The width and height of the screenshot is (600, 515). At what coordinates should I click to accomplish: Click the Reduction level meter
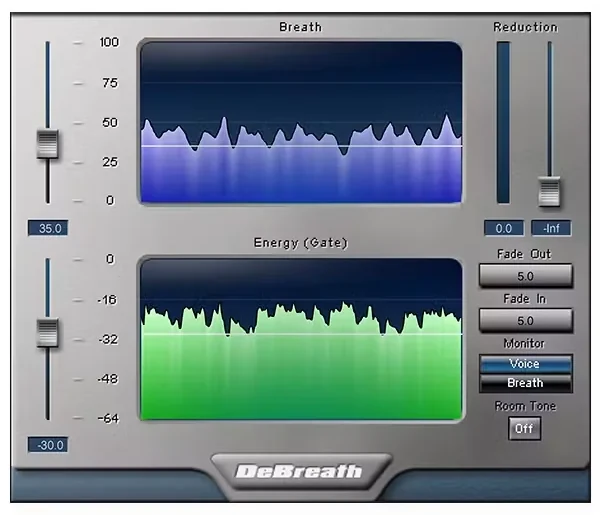503,122
